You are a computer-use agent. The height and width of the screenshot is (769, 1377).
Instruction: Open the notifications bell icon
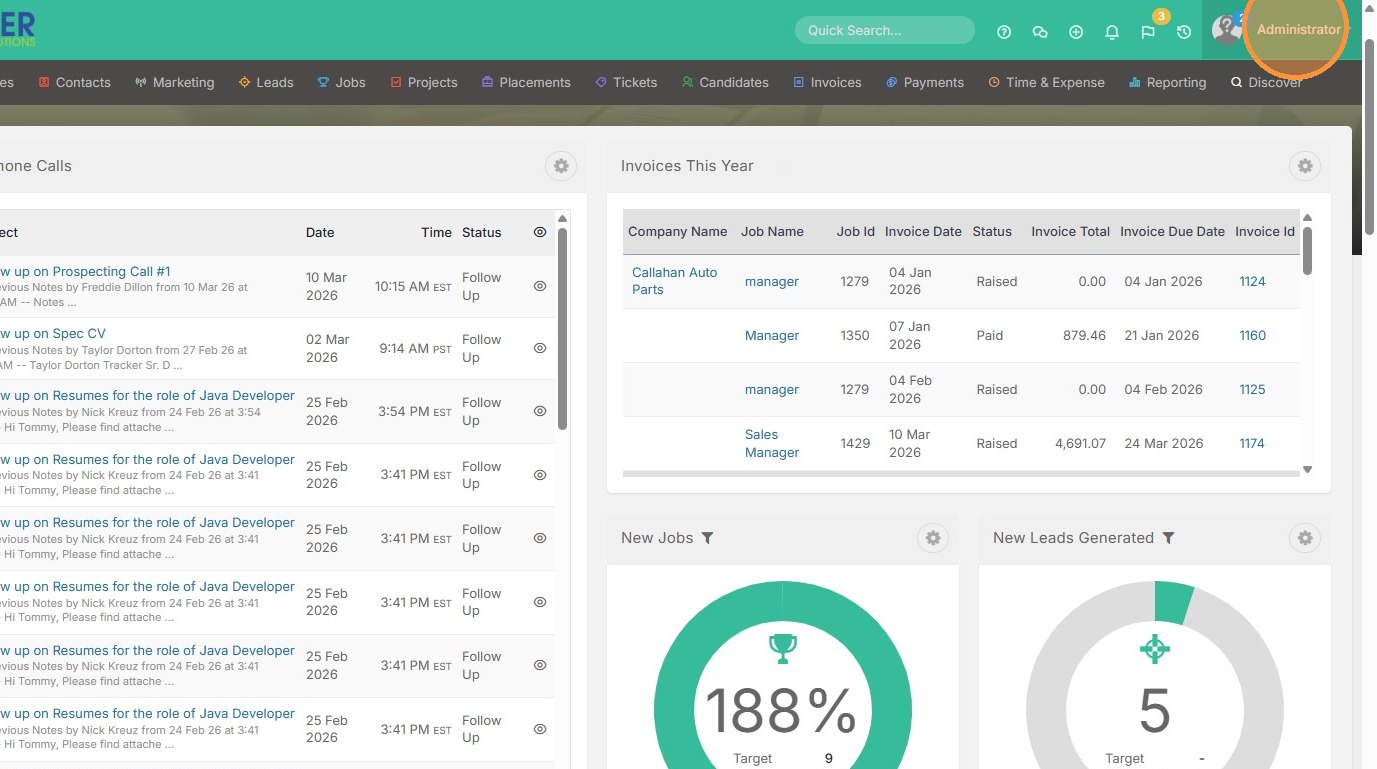(x=1112, y=32)
